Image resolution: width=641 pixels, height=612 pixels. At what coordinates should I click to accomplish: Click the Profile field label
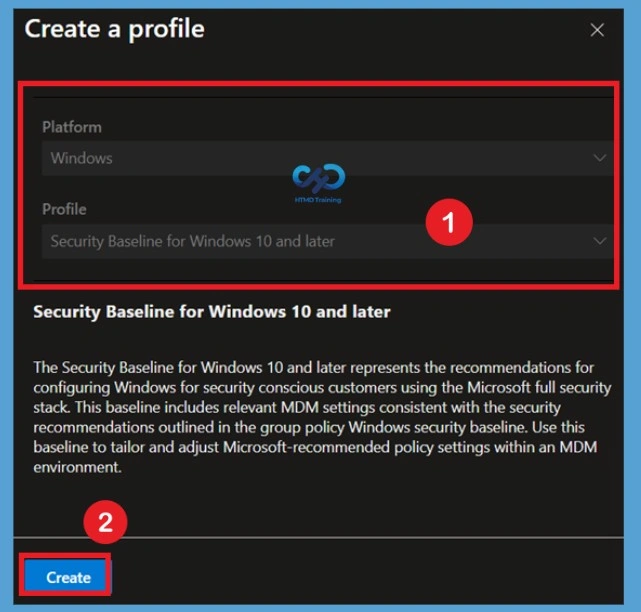pyautogui.click(x=65, y=209)
